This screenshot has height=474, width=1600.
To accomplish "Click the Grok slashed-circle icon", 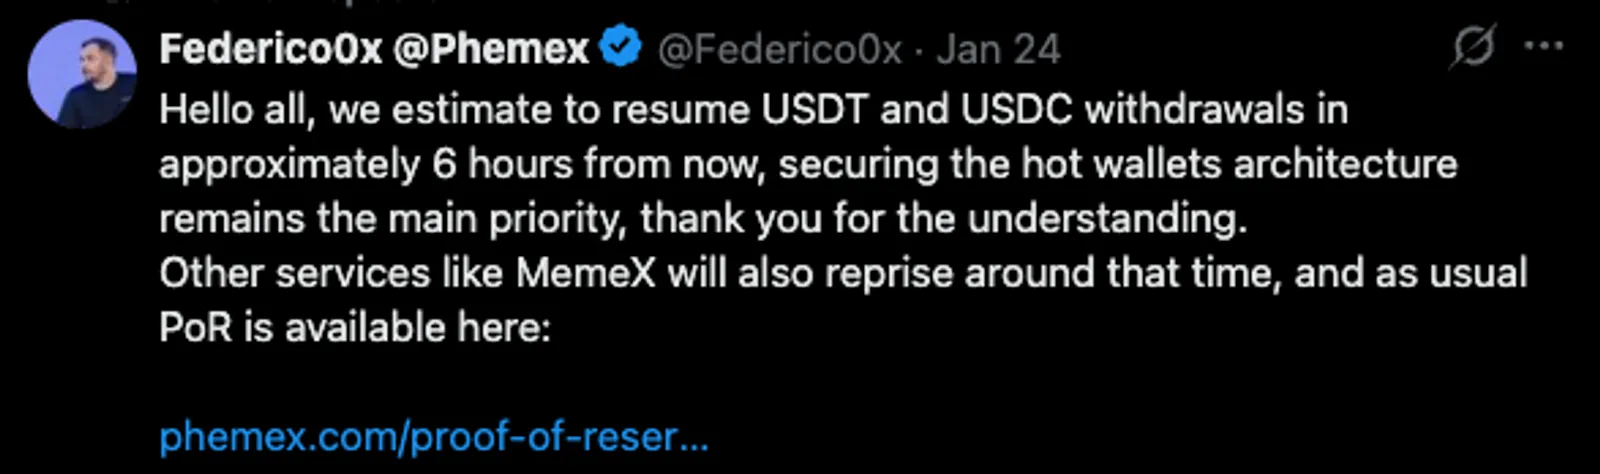I will (x=1473, y=47).
